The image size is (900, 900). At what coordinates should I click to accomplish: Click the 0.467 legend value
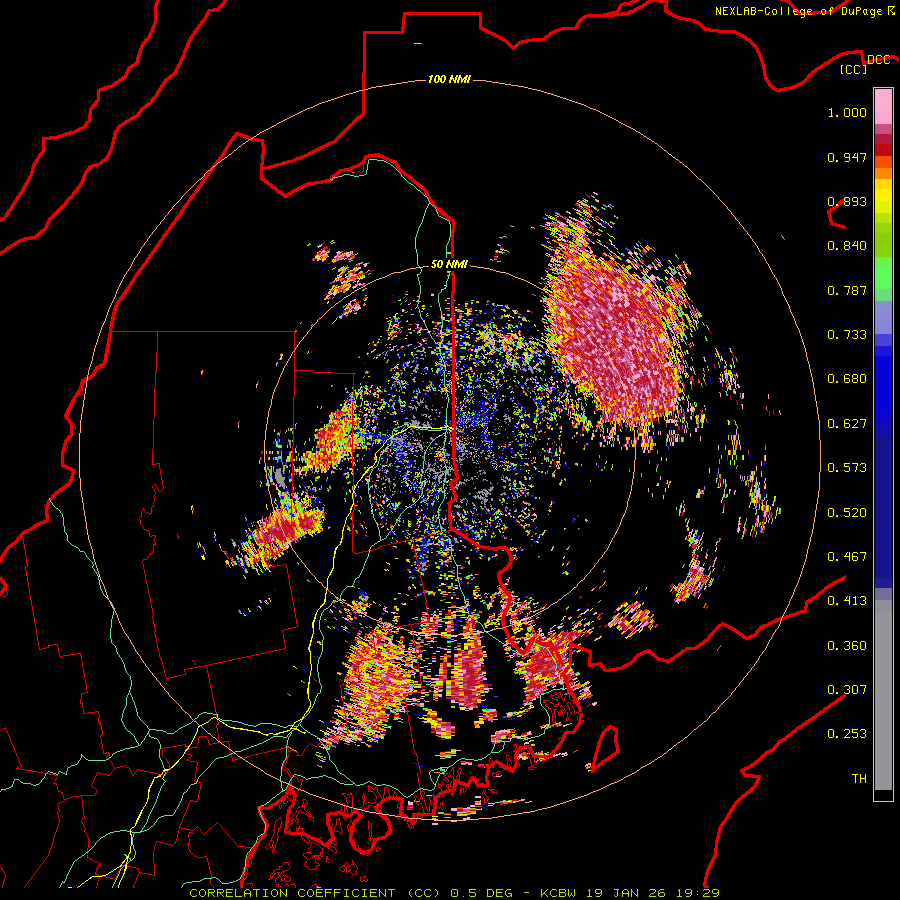(847, 557)
